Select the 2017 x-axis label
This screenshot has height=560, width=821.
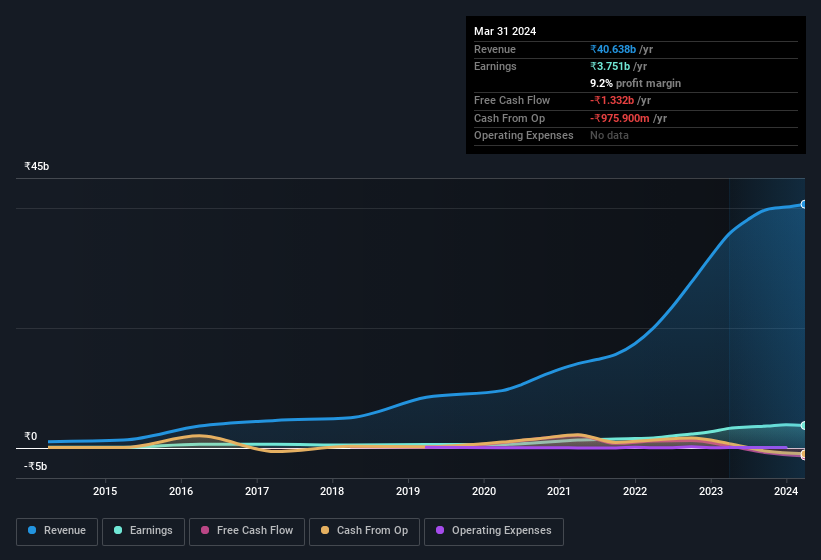click(x=257, y=491)
